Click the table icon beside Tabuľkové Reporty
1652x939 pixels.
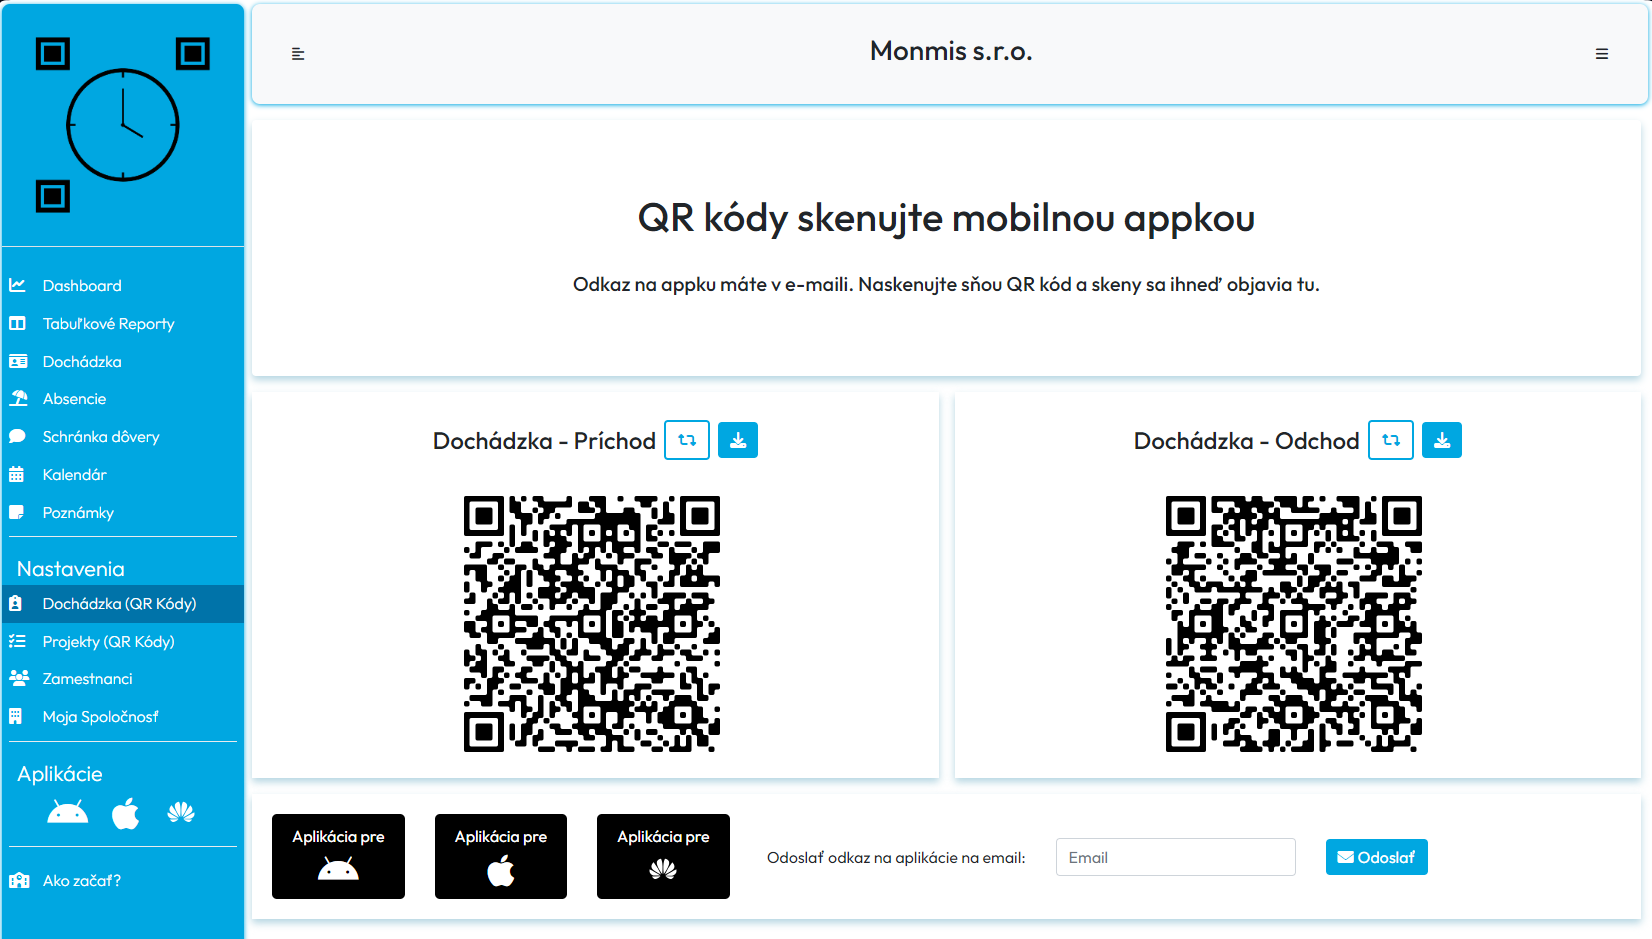click(17, 323)
